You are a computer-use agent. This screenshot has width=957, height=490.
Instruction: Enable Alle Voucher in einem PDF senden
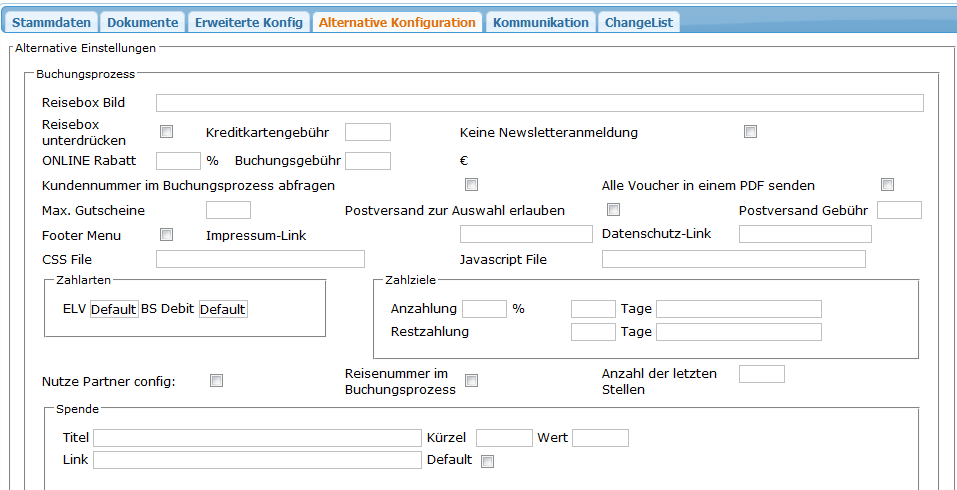coord(887,185)
